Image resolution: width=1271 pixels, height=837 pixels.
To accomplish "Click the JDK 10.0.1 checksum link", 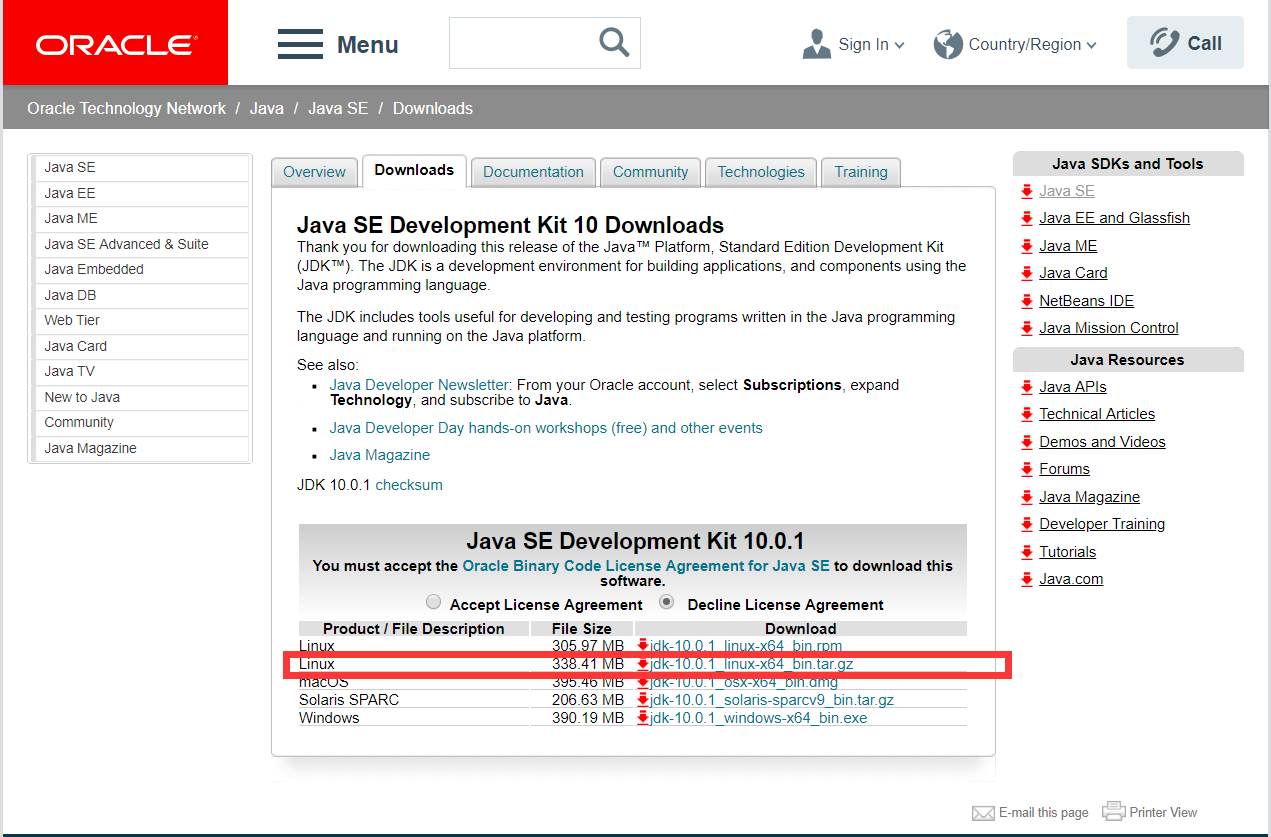I will tap(409, 485).
